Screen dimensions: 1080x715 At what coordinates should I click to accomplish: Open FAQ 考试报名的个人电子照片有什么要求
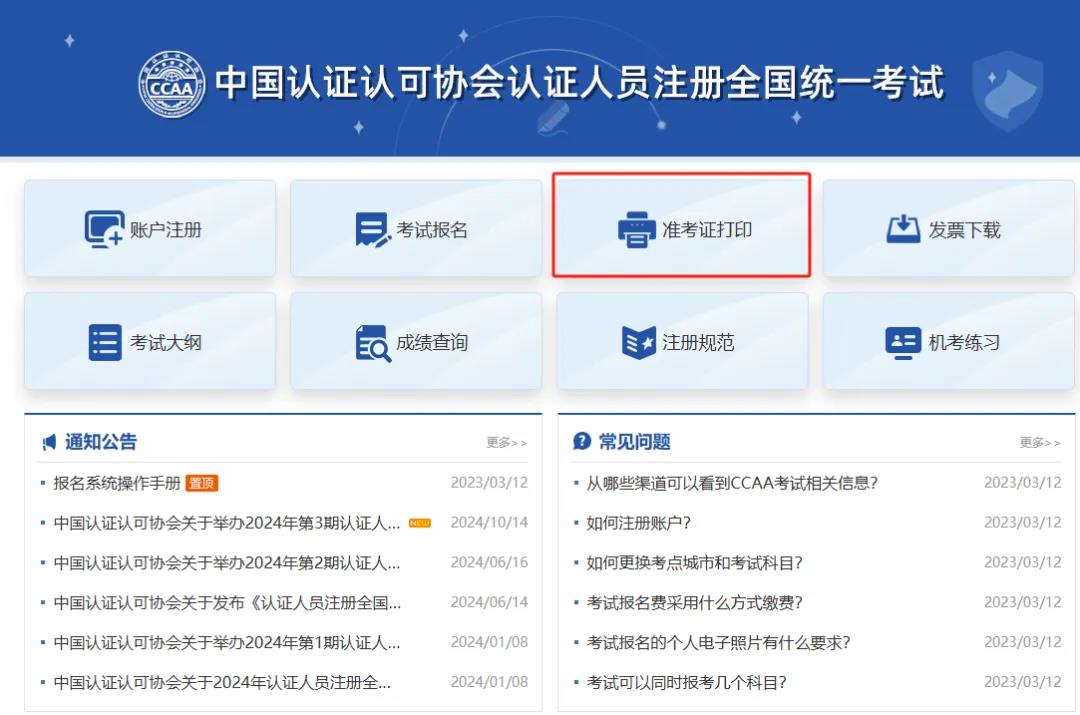tap(718, 643)
